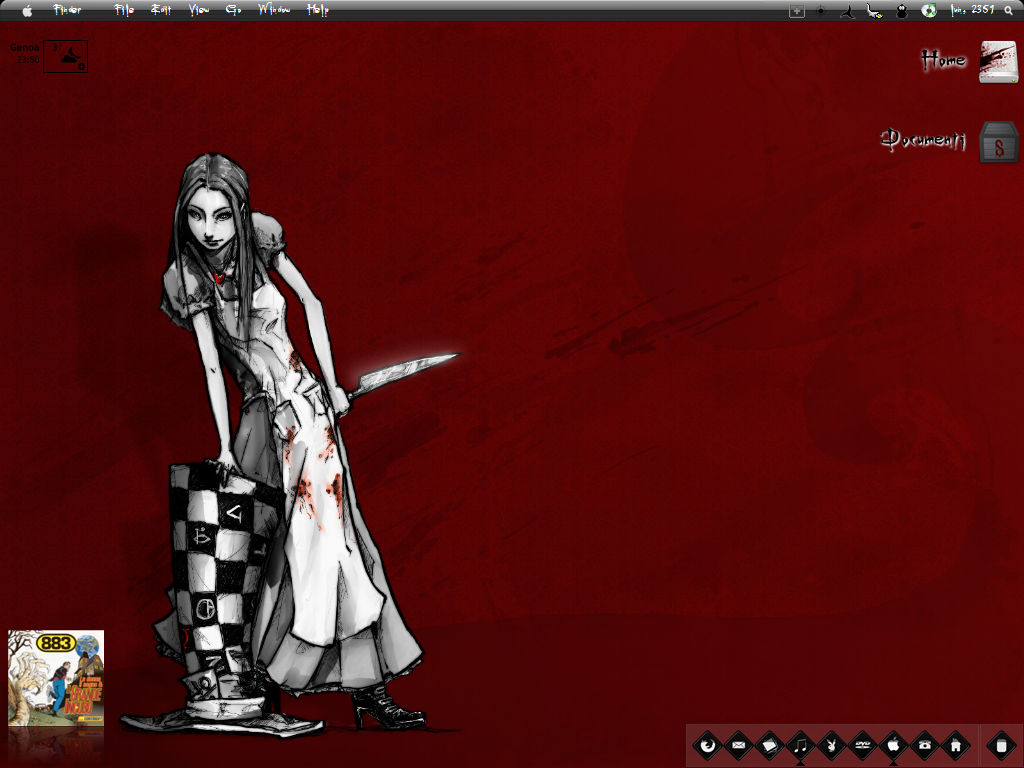Open the File menu
The width and height of the screenshot is (1024, 768).
[124, 10]
